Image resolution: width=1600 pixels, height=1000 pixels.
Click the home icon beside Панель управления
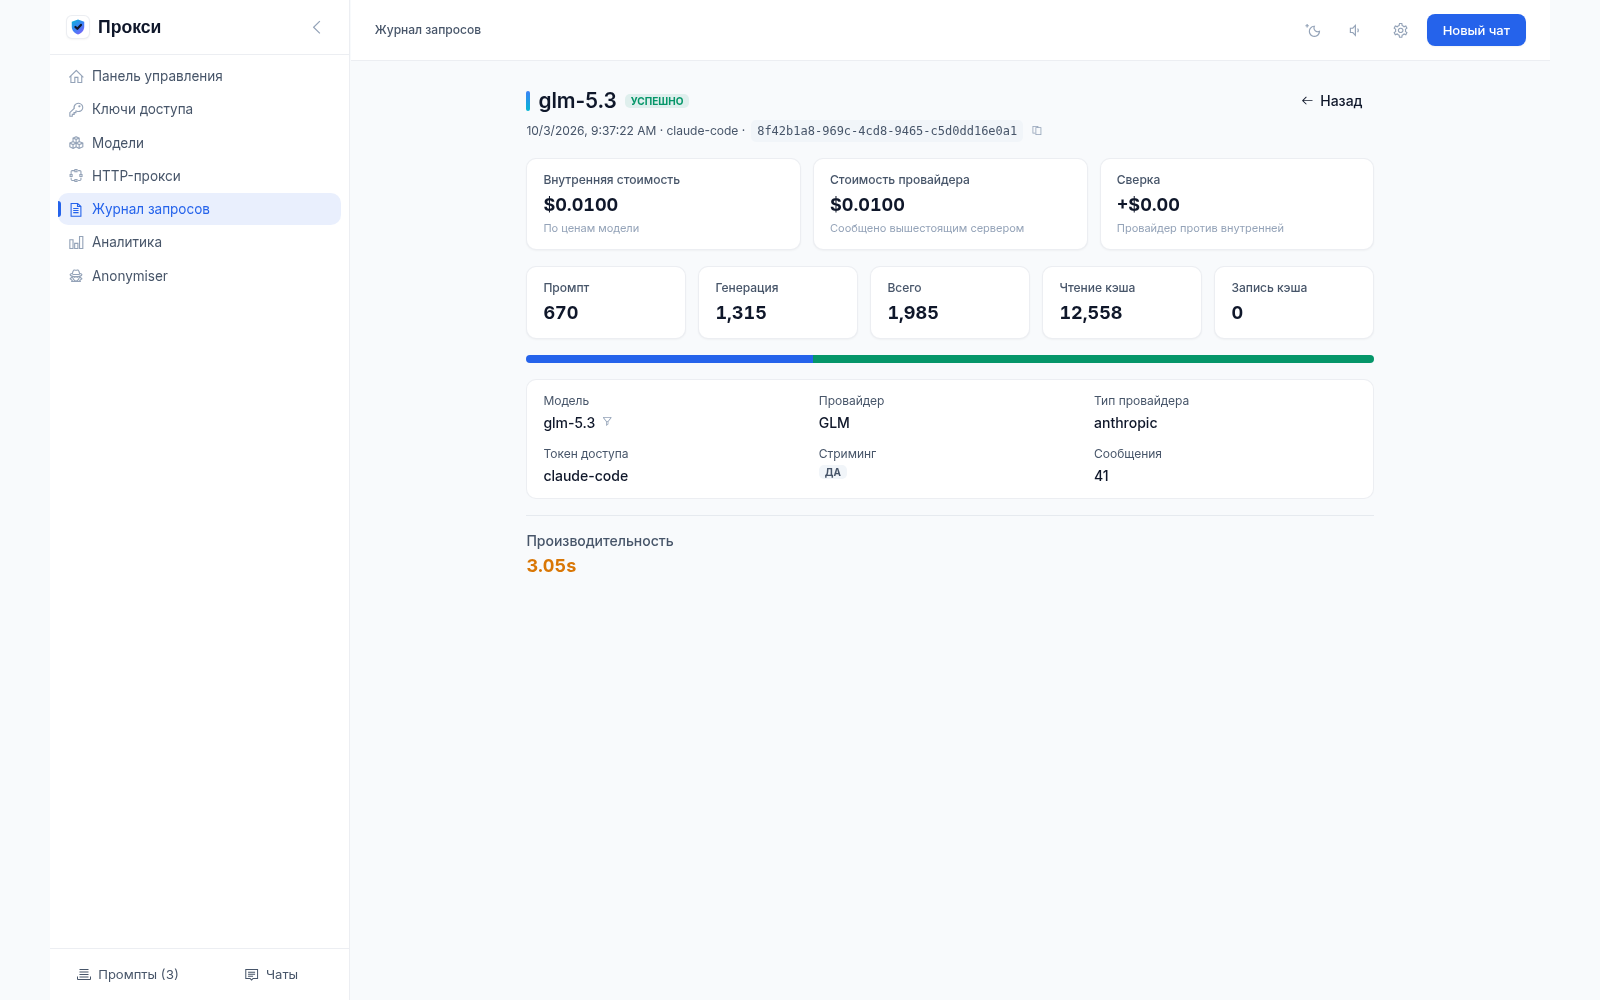76,76
